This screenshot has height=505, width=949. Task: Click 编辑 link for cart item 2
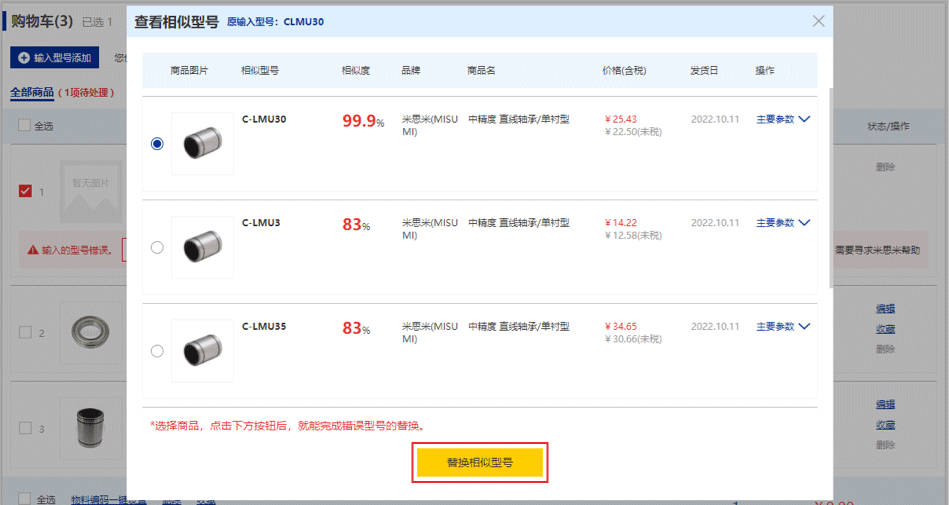pyautogui.click(x=885, y=309)
